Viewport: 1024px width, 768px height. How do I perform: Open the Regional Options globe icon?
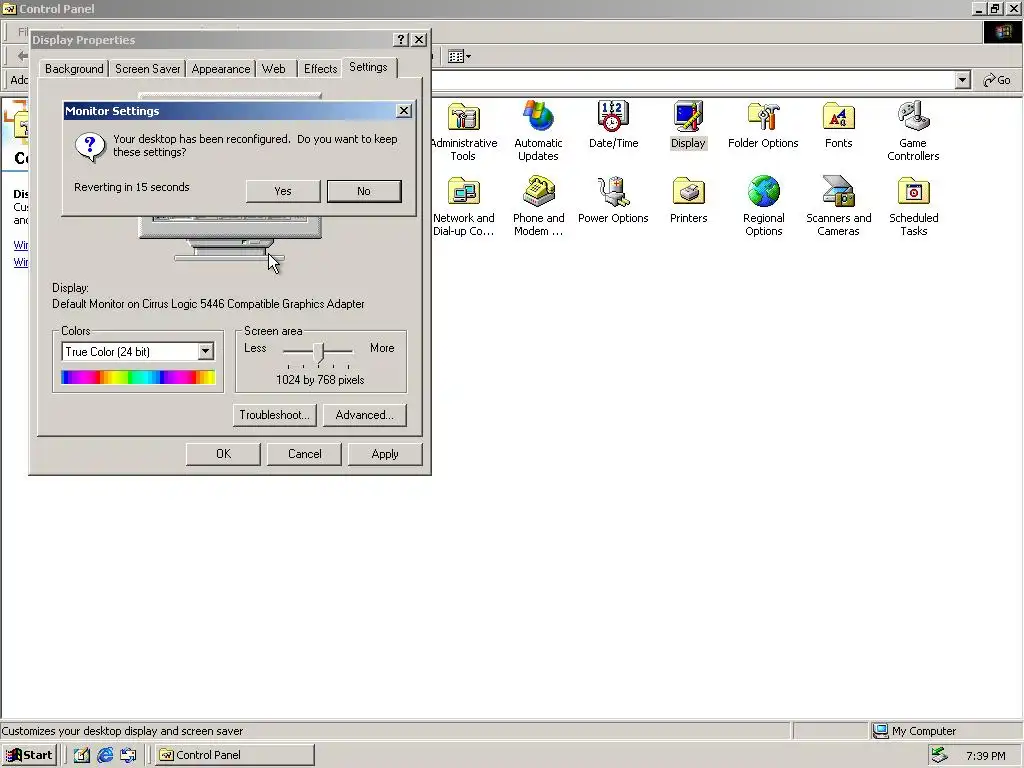[x=763, y=206]
